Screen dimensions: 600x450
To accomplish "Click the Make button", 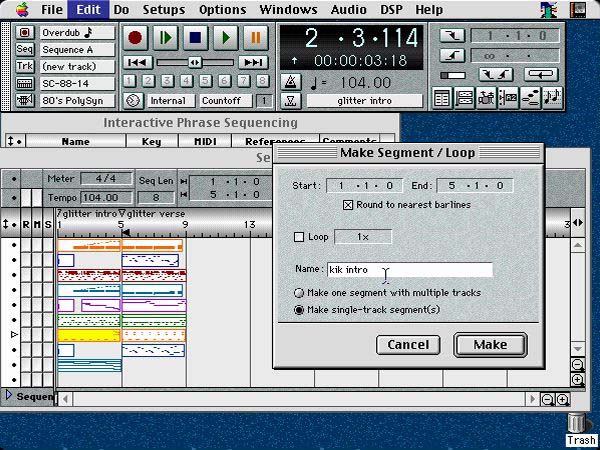I will 490,344.
